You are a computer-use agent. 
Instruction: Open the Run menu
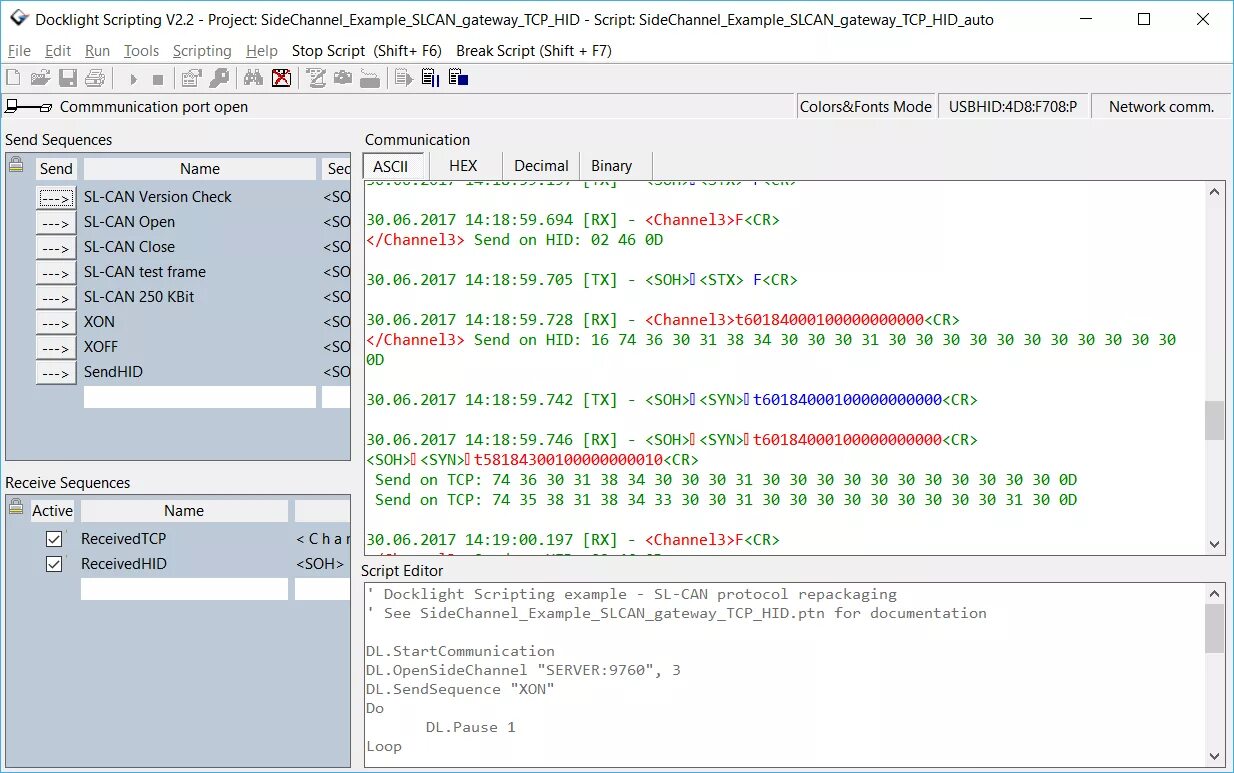(97, 51)
